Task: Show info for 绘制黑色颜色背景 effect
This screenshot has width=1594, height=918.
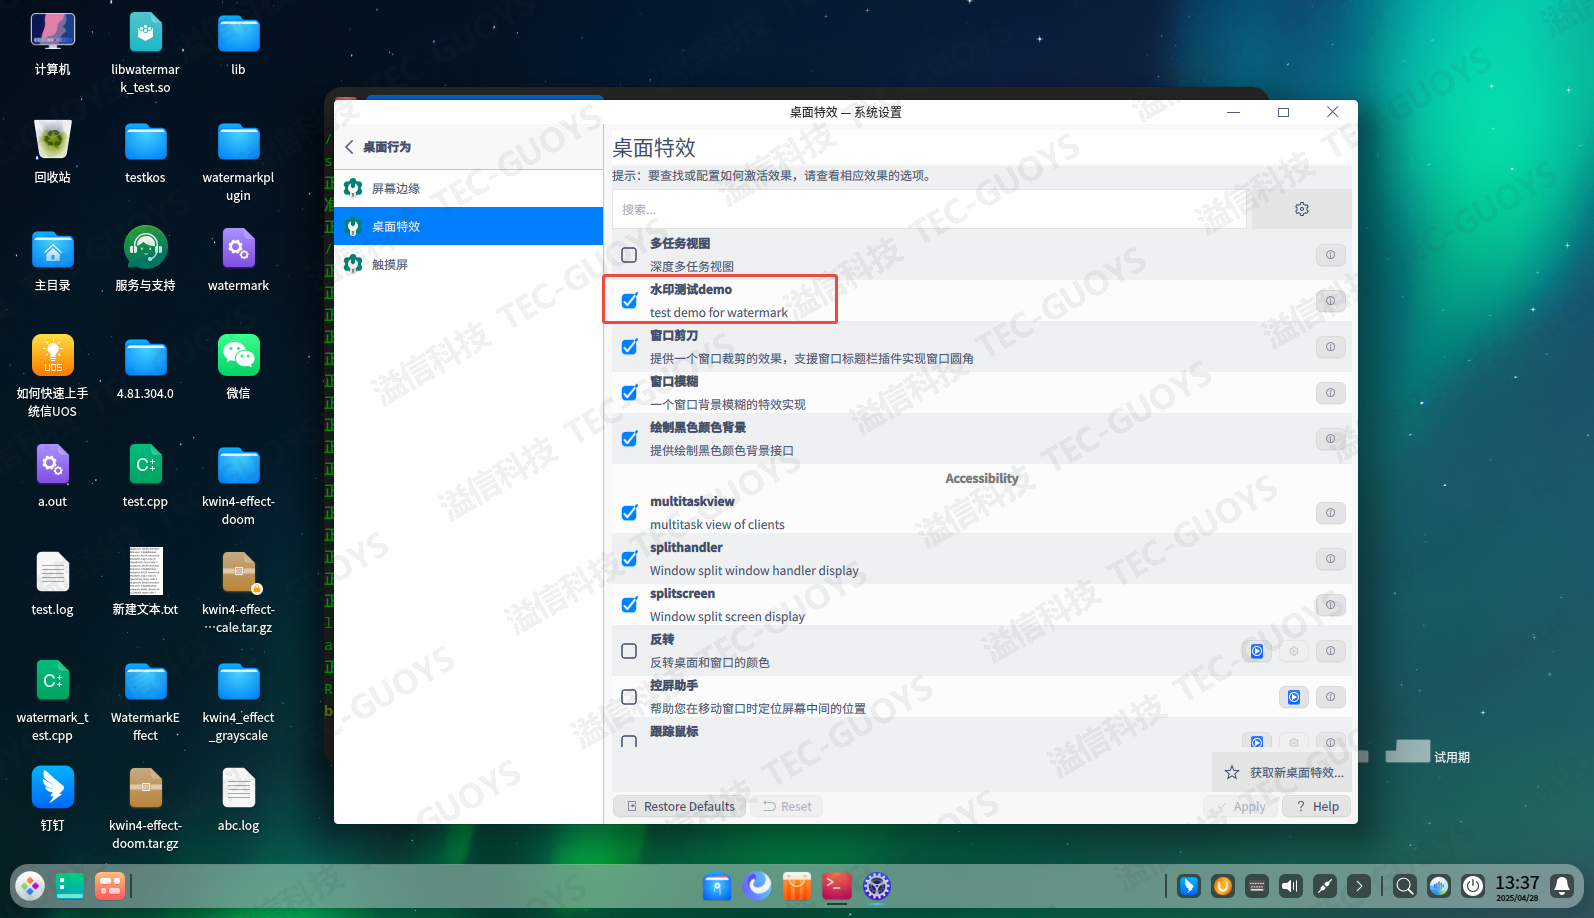Action: pos(1330,439)
